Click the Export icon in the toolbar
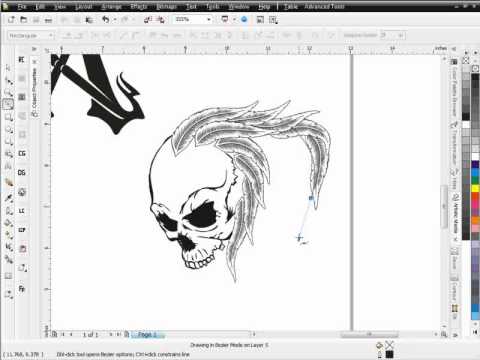Image resolution: width=480 pixels, height=360 pixels. (161, 20)
